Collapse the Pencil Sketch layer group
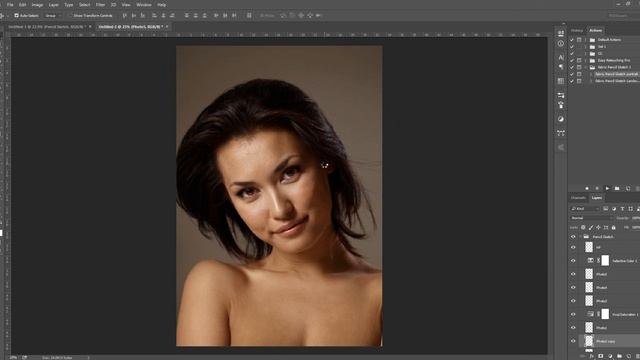This screenshot has width=640, height=360. pos(580,237)
